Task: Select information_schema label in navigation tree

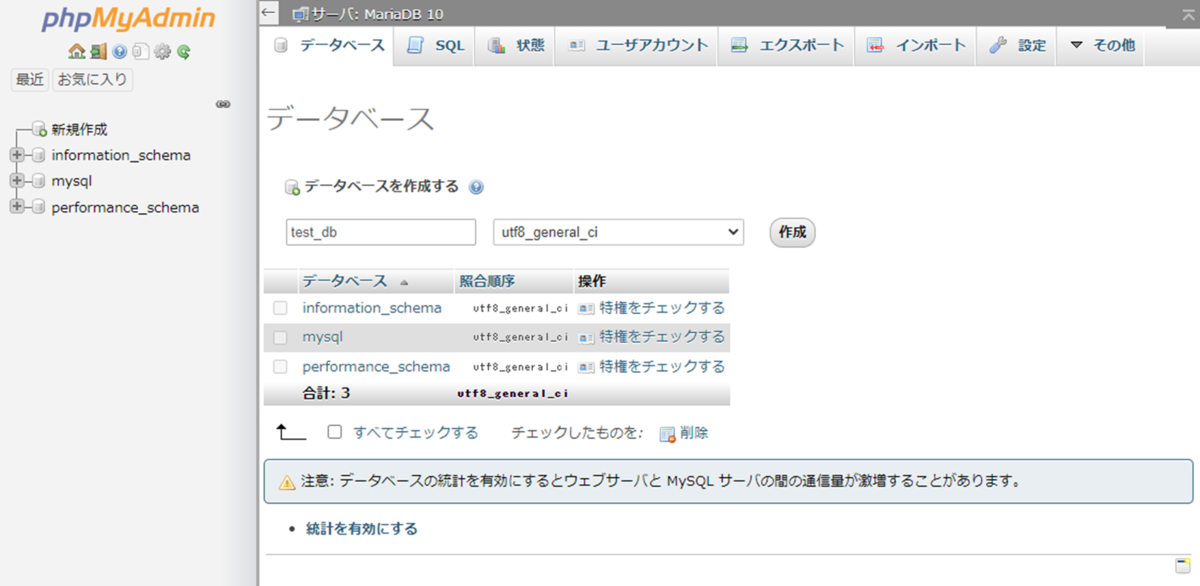Action: pos(121,155)
